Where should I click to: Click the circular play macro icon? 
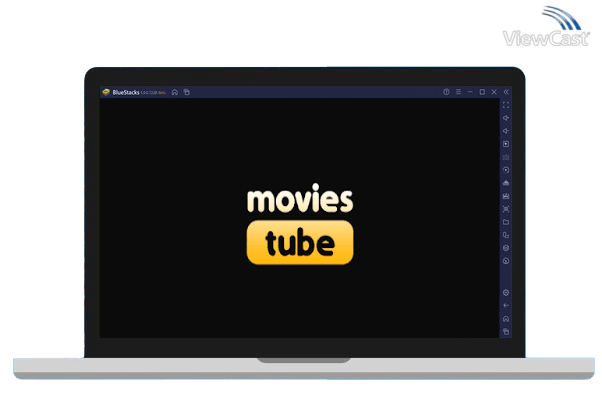[506, 170]
